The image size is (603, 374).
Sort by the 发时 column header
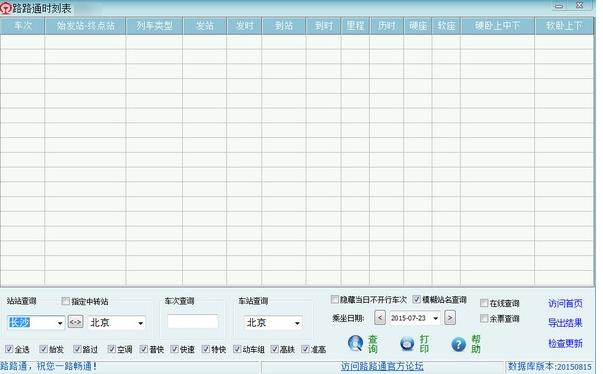coord(244,26)
